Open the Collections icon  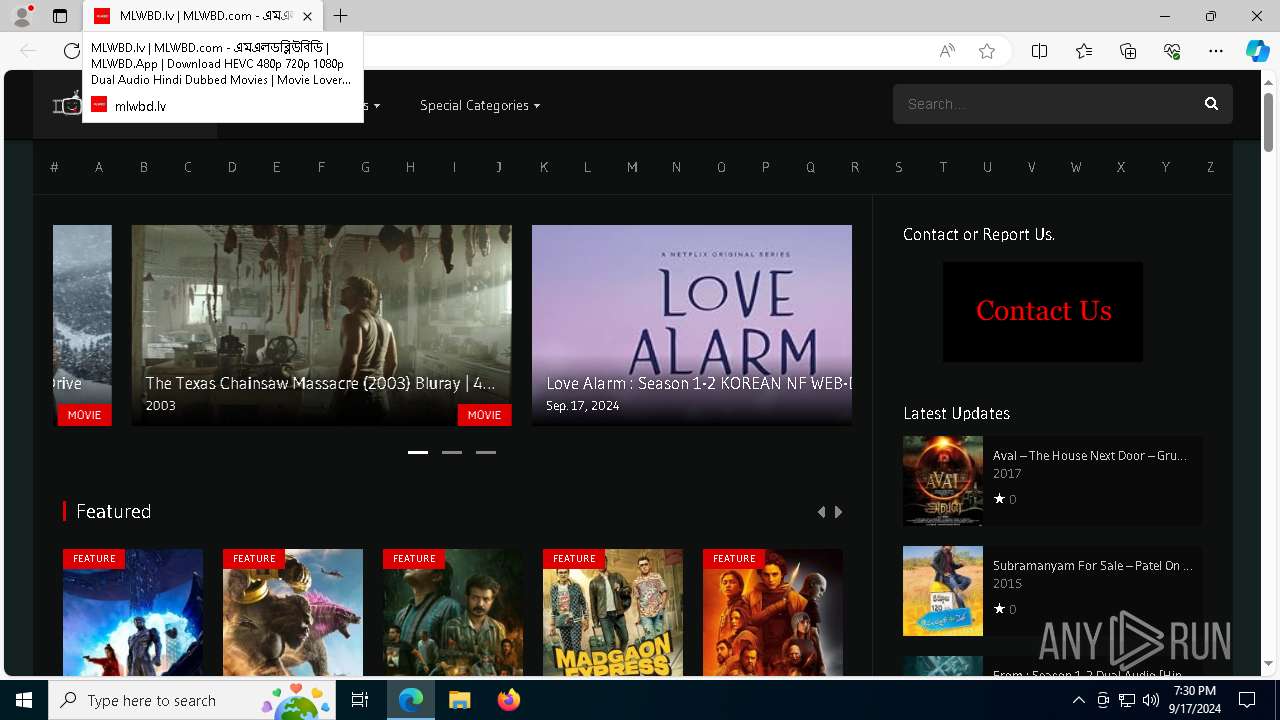(1128, 51)
